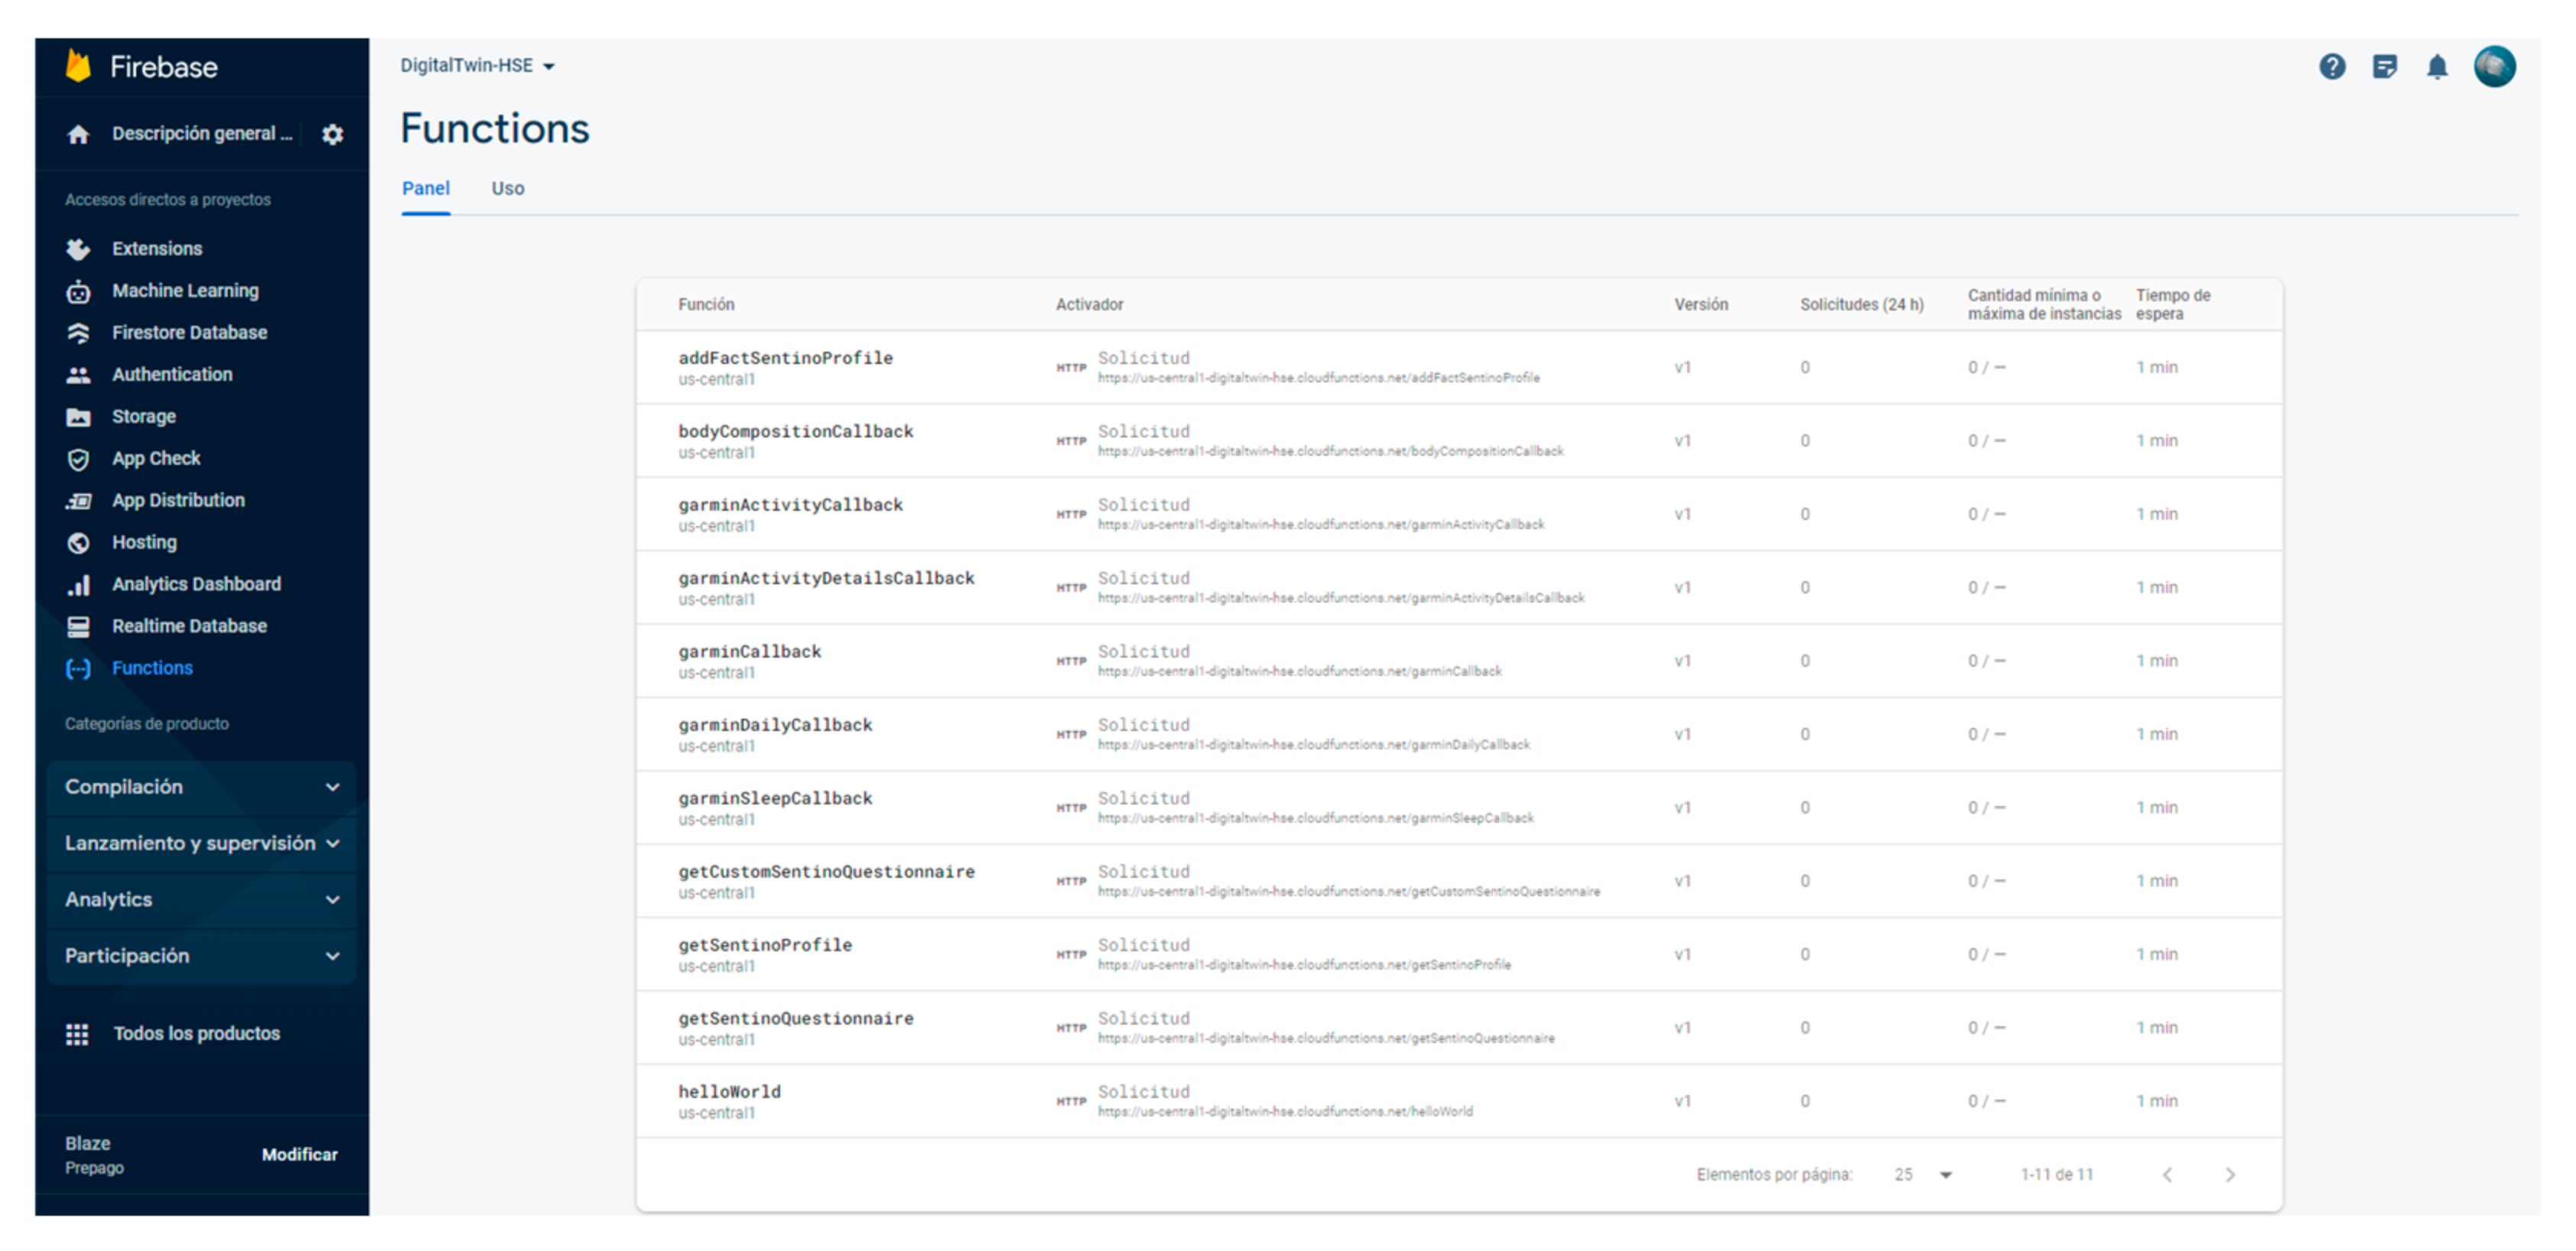Click the Extensions sidebar icon
This screenshot has height=1251, width=2576.
click(78, 249)
